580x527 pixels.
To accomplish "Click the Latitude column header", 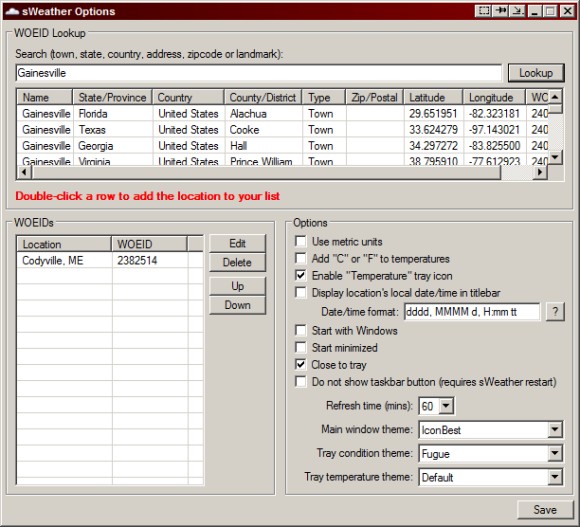I will tap(433, 98).
